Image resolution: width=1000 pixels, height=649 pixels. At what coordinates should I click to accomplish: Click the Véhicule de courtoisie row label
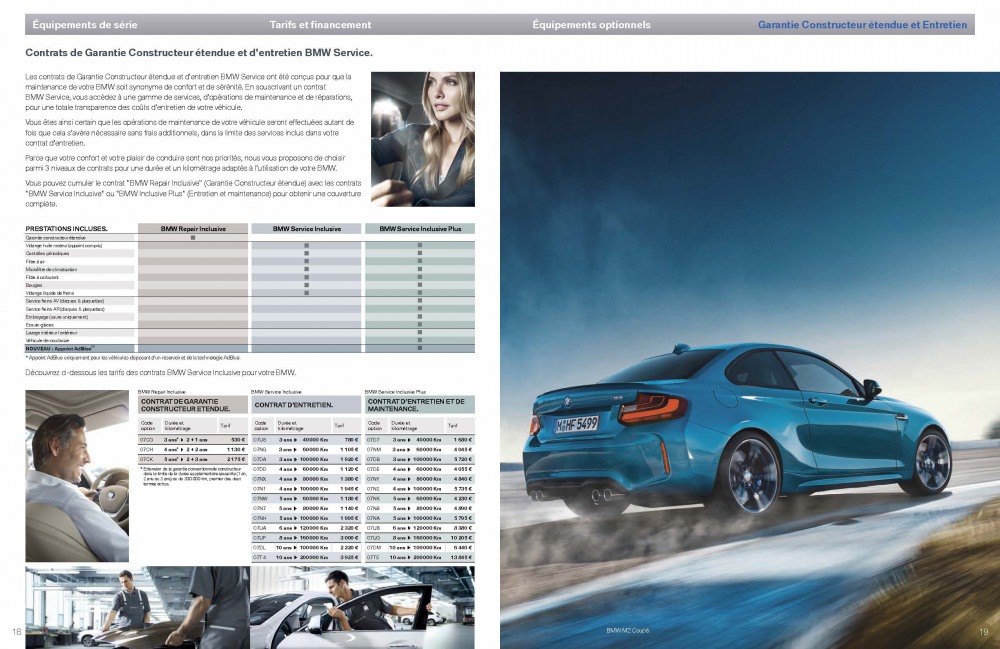click(x=47, y=340)
